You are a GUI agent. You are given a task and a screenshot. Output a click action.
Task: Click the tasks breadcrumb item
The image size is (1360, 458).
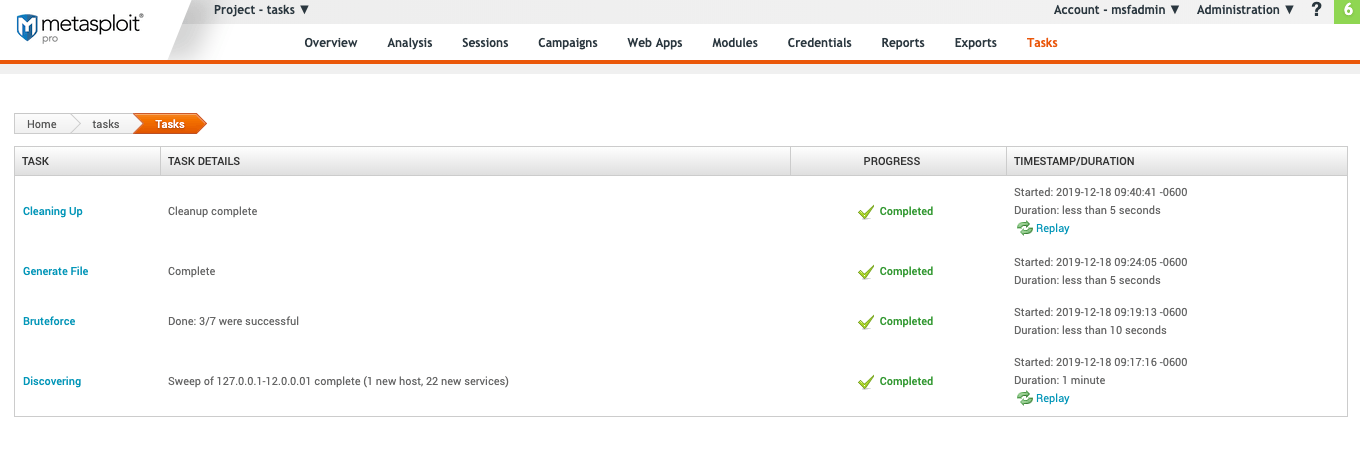[x=105, y=124]
